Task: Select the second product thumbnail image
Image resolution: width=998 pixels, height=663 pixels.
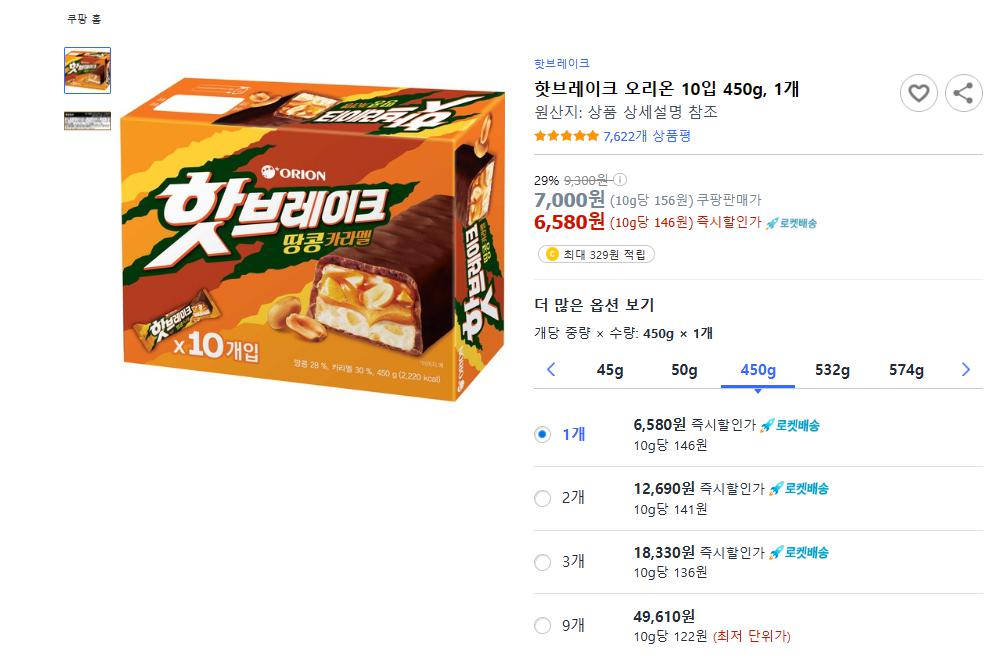Action: 88,120
